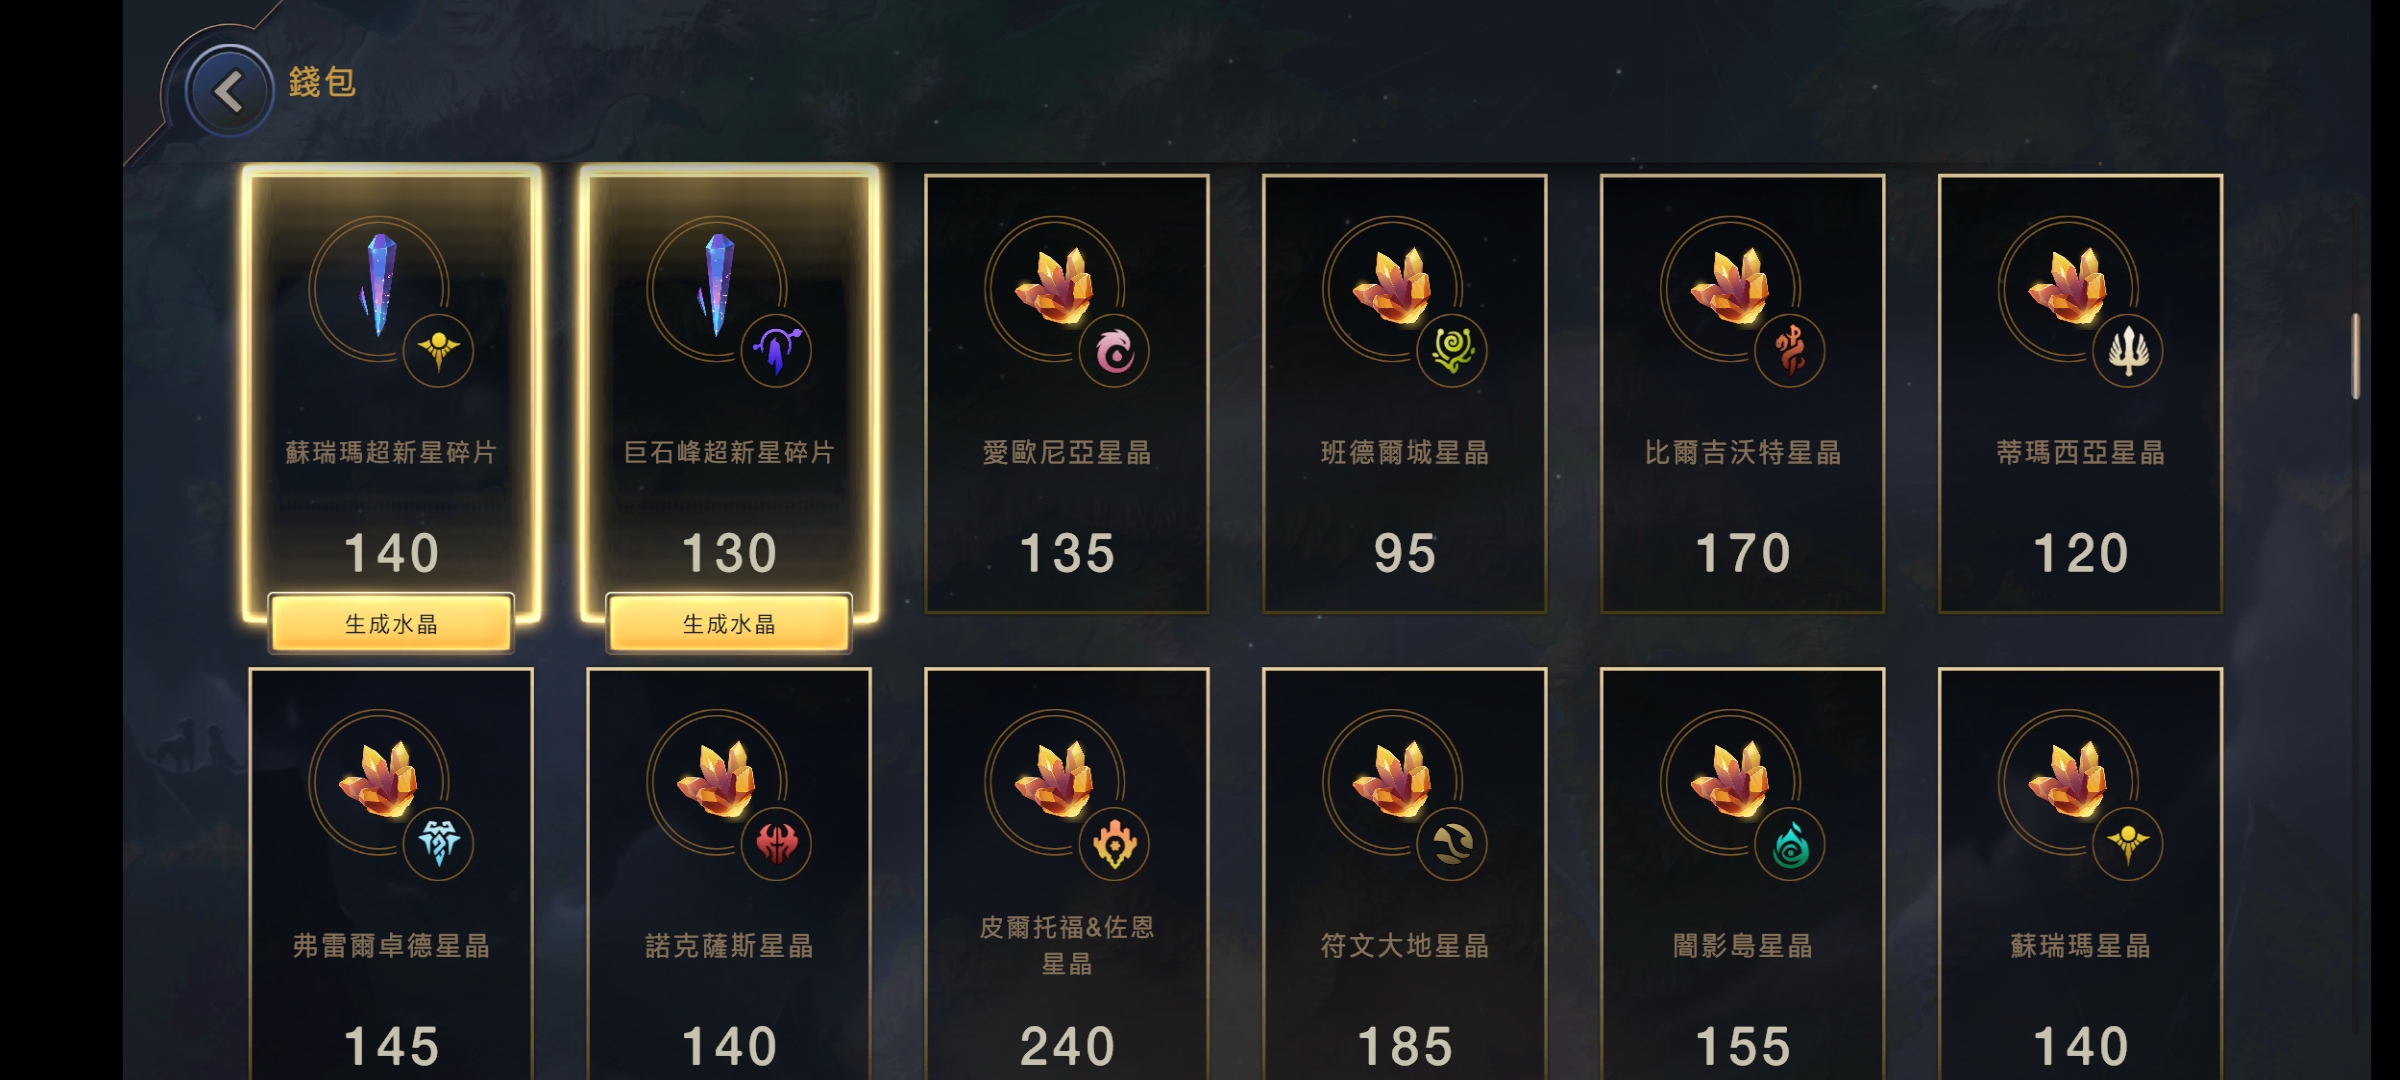Open the 比爾吉沃特星晶 card showing 170
The image size is (2400, 1080).
[x=1743, y=394]
